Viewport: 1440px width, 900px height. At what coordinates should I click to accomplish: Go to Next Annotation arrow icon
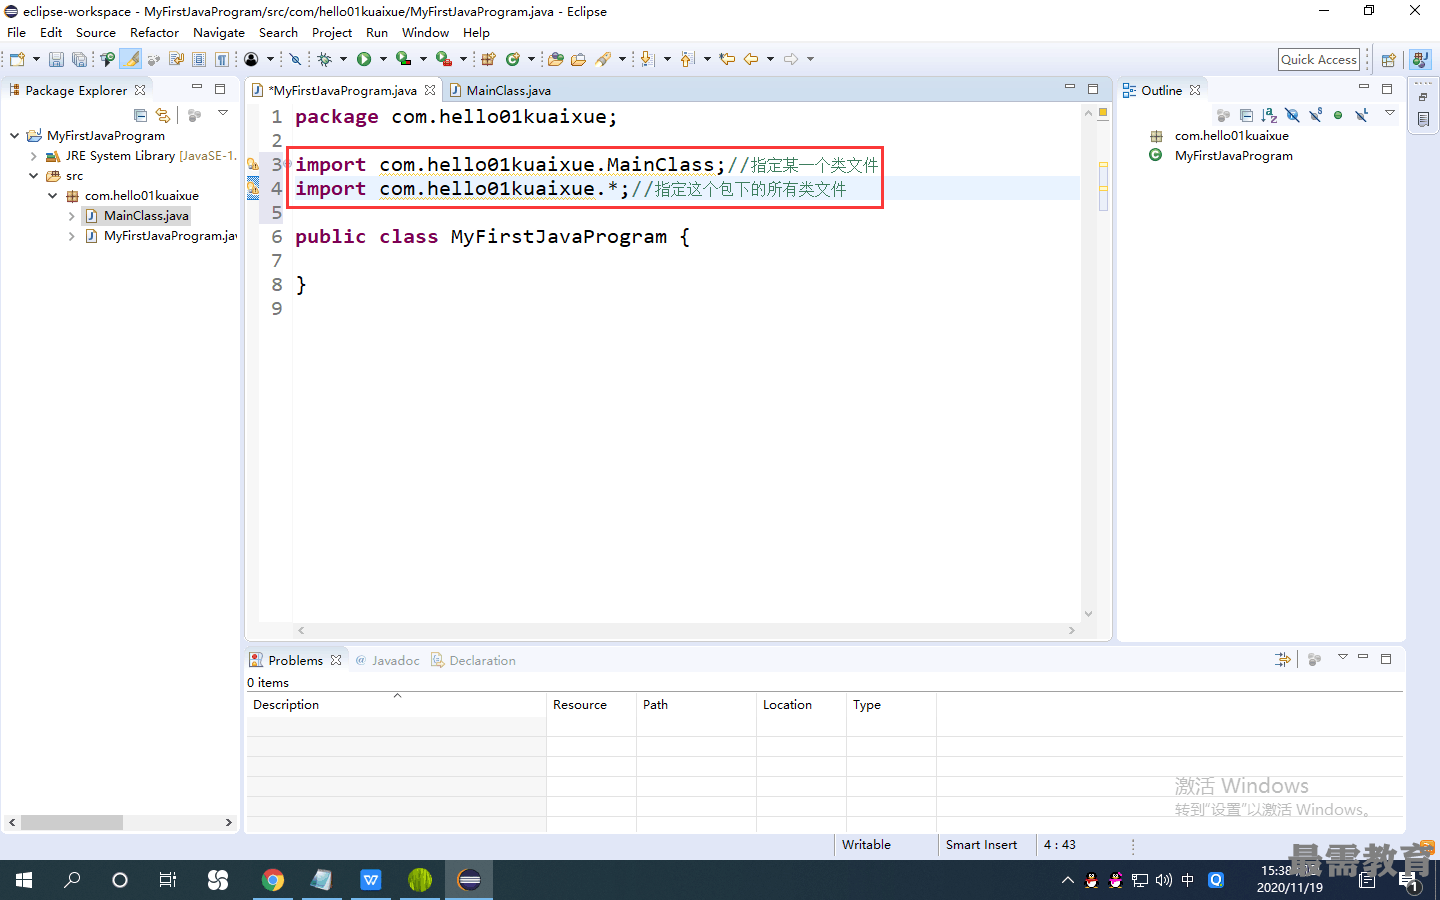[x=647, y=59]
